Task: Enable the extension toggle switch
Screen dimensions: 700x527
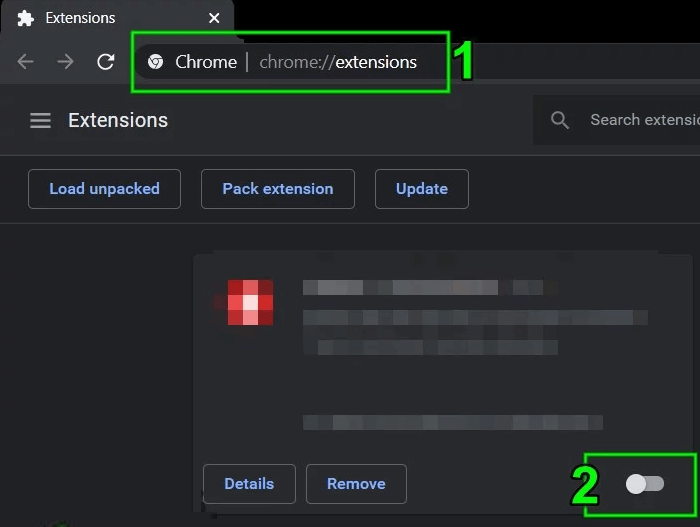Action: [x=645, y=484]
